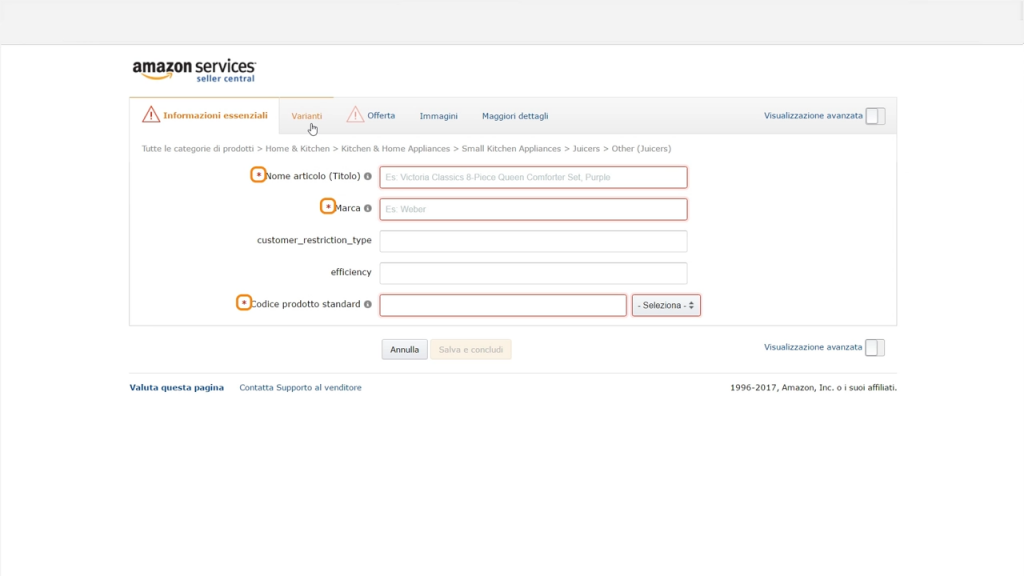
Task: Click info icon next to Nome articolo (Titolo)
Action: [368, 177]
